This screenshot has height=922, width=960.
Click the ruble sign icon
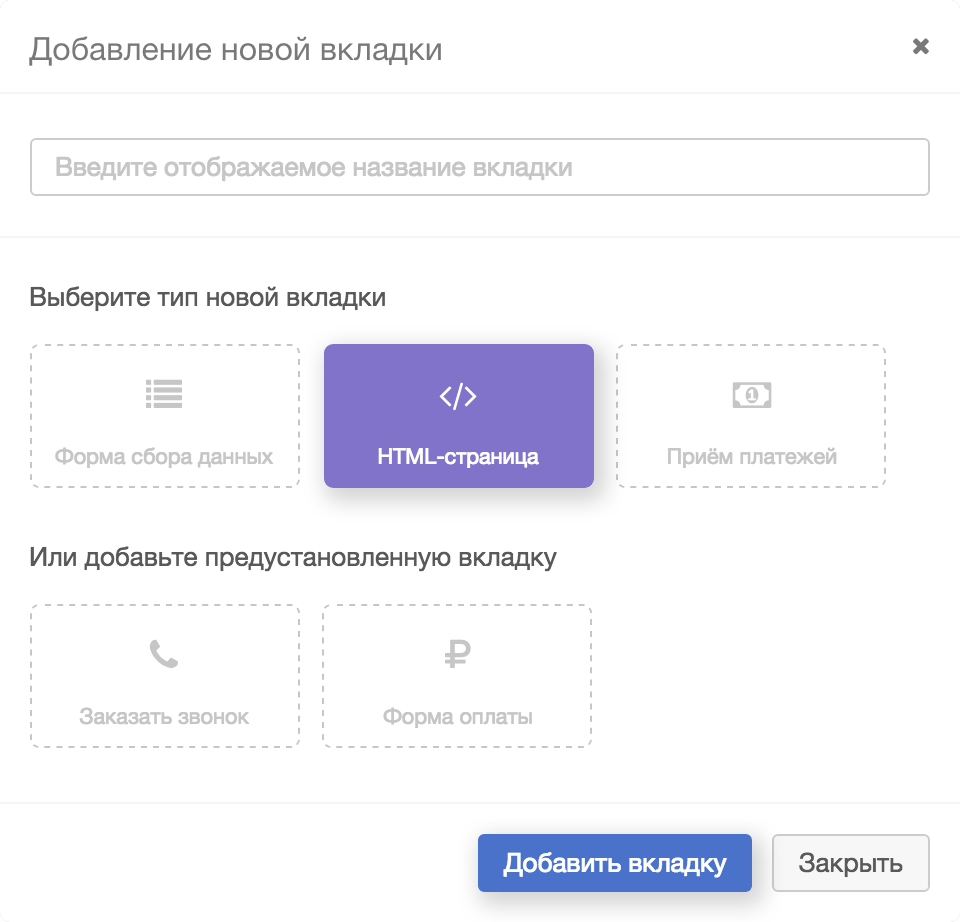pyautogui.click(x=457, y=655)
